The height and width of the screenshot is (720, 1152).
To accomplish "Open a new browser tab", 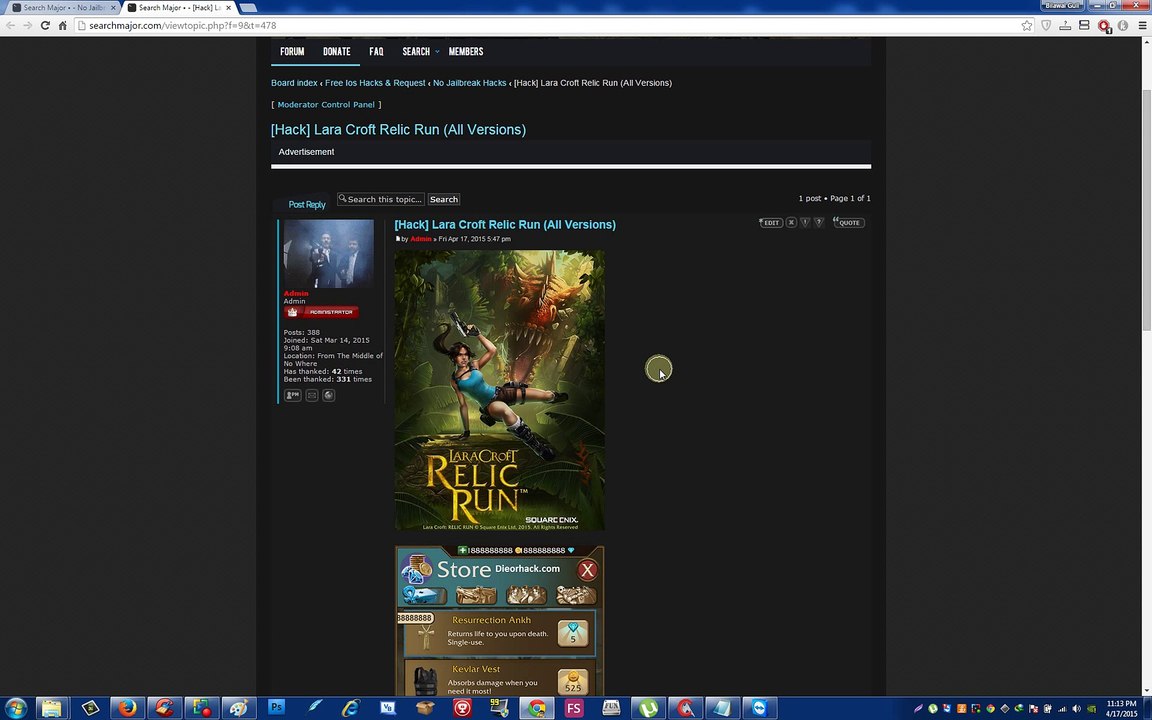I will pyautogui.click(x=248, y=7).
